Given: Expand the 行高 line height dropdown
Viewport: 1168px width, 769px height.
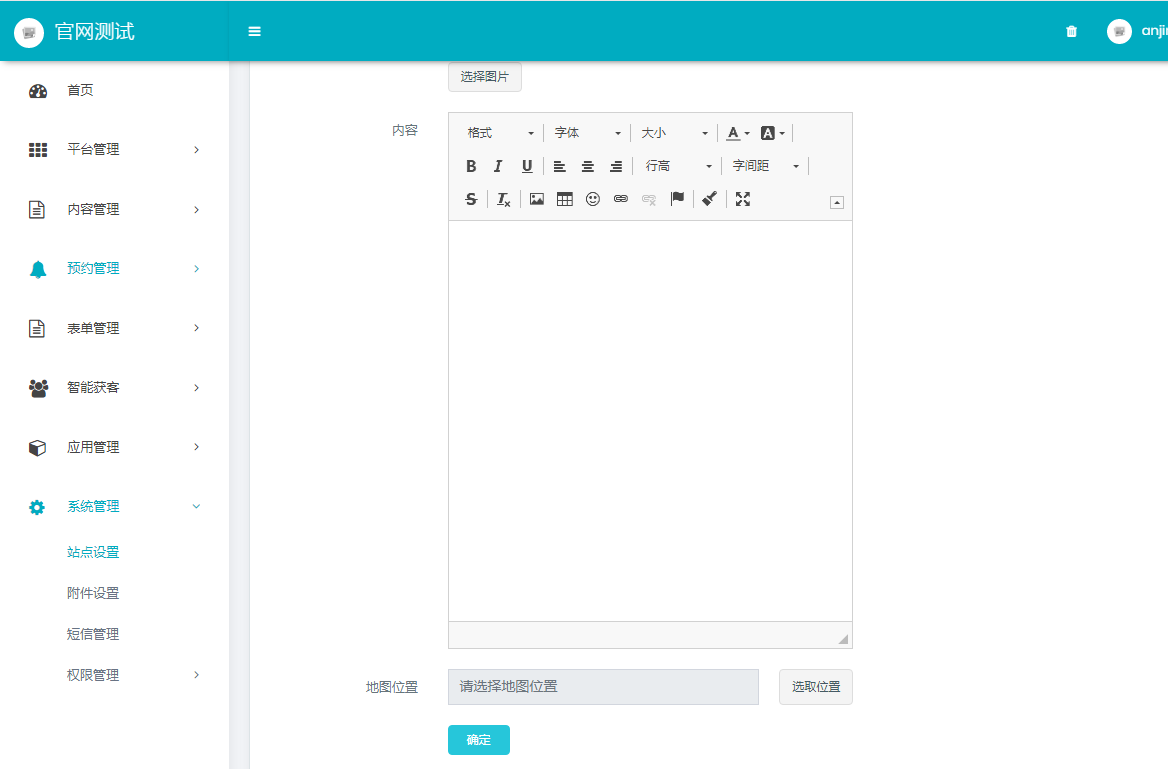Looking at the screenshot, I should pyautogui.click(x=678, y=166).
